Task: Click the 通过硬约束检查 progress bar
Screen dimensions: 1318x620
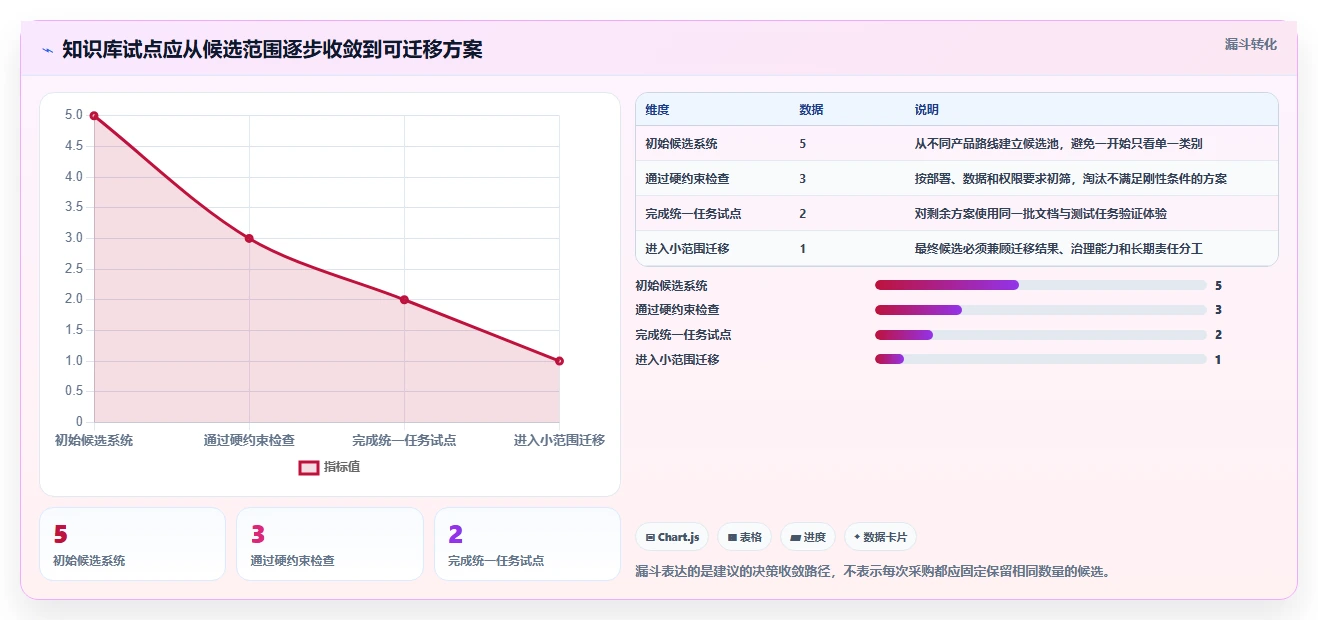Action: coord(1040,310)
